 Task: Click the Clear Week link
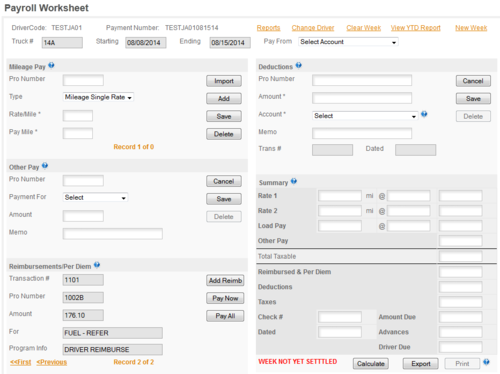[x=364, y=28]
